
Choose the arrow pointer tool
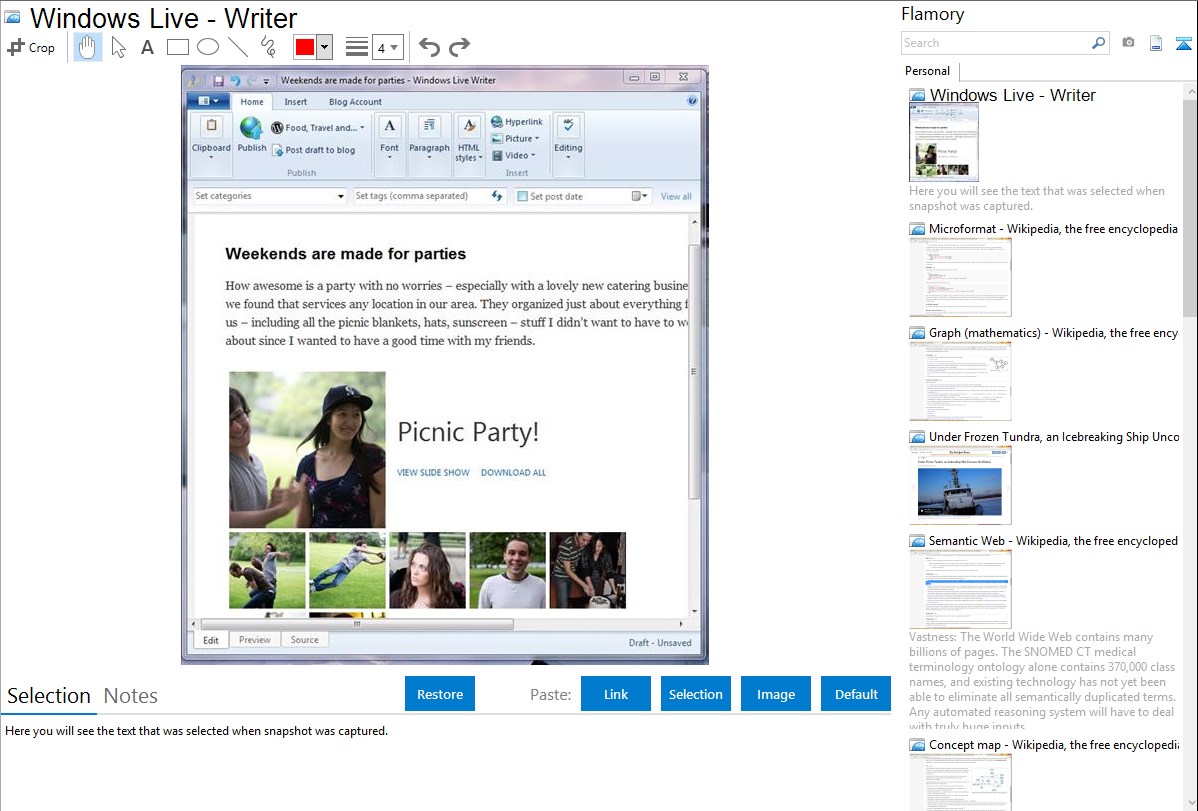coord(118,47)
